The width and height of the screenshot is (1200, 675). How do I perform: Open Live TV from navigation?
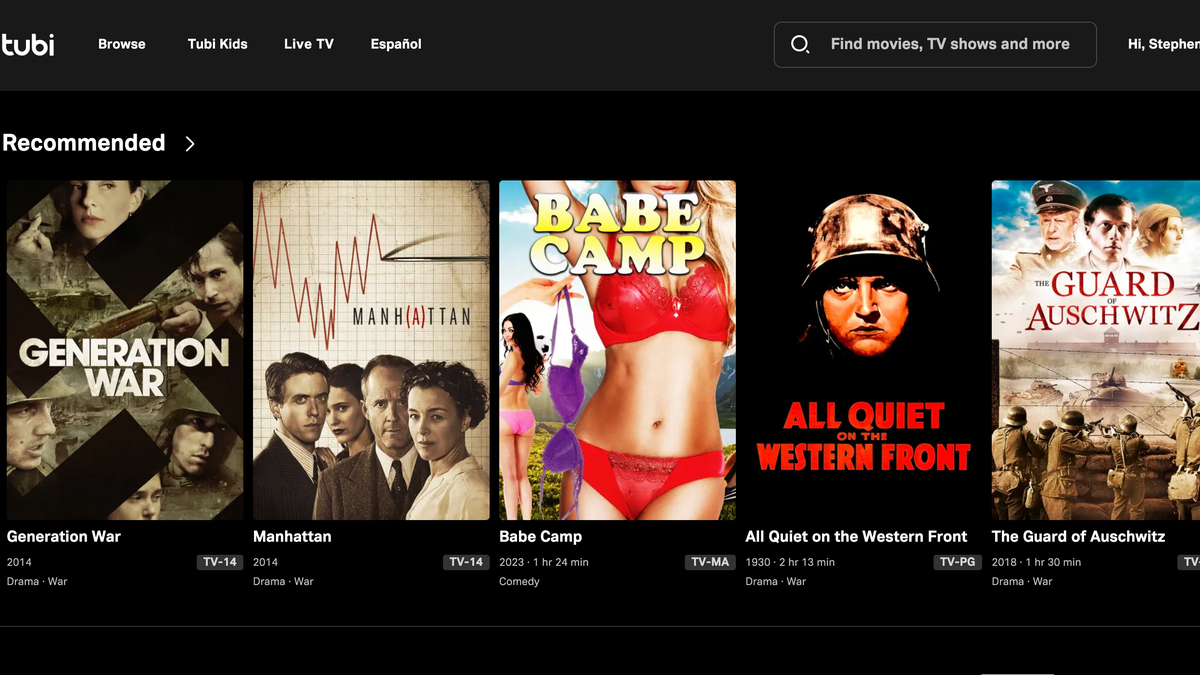309,44
